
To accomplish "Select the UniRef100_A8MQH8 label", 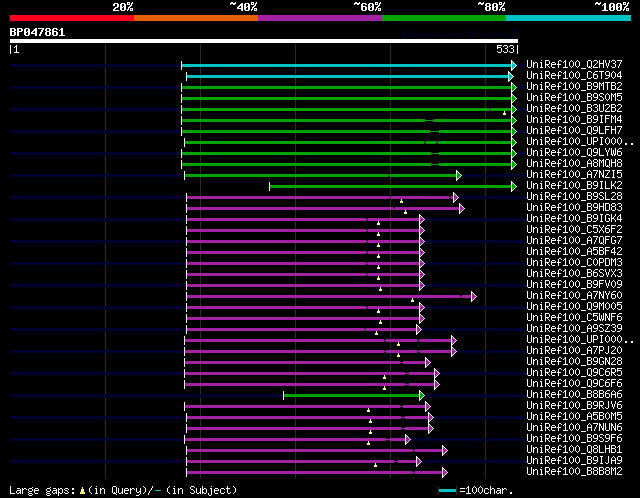I will [x=574, y=163].
